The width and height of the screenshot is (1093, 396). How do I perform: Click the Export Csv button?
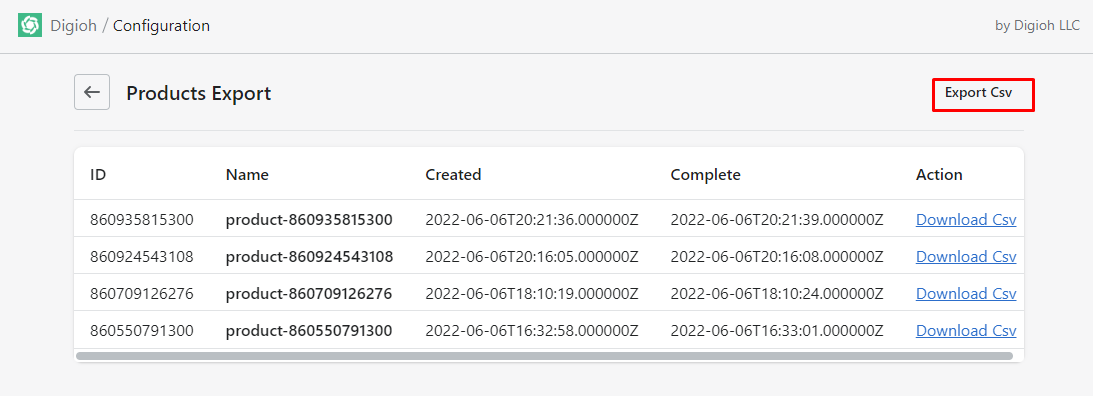(x=983, y=95)
